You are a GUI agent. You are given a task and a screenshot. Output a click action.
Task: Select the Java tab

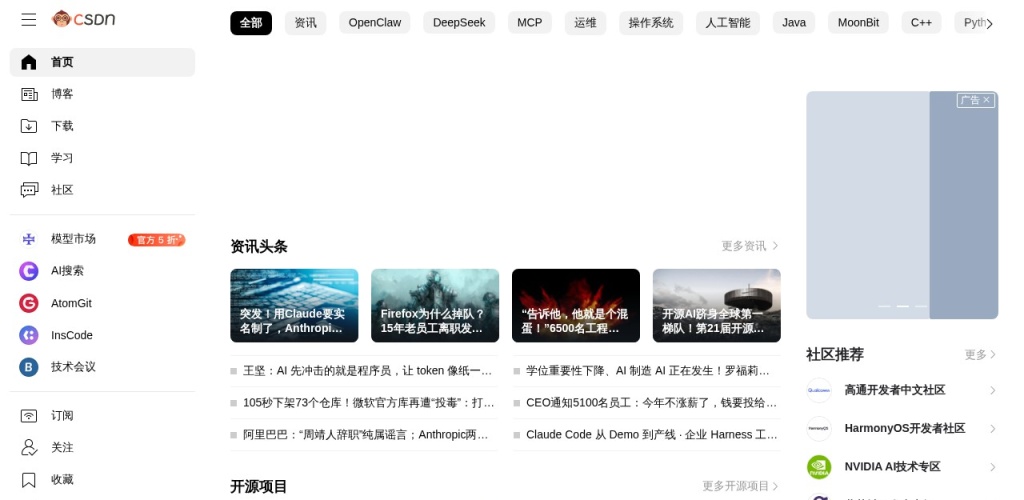coord(794,23)
